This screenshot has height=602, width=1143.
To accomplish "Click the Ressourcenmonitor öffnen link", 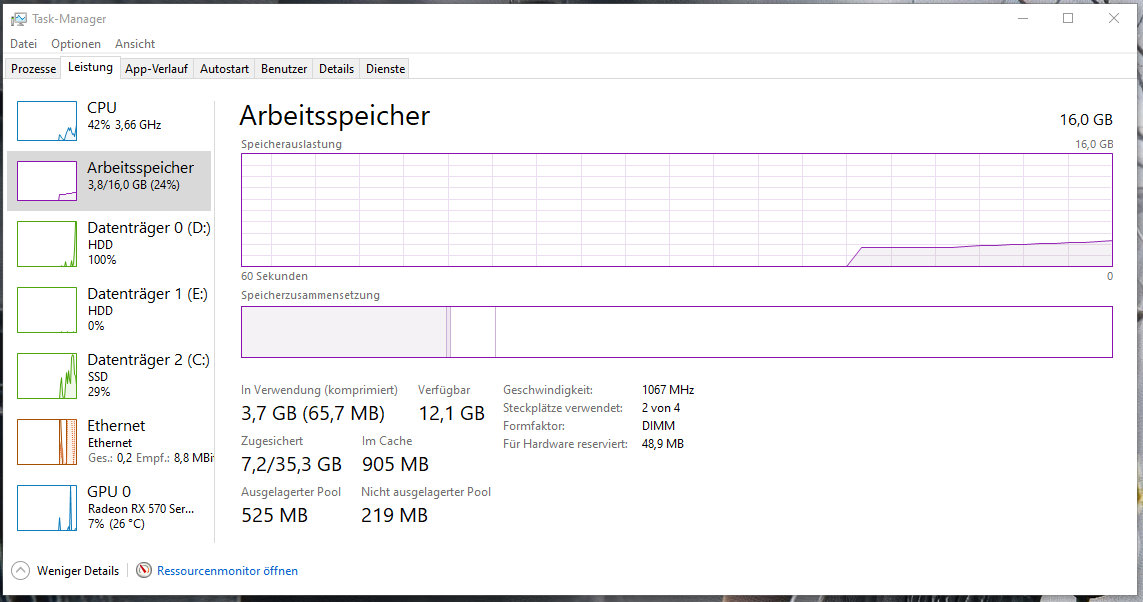I will [x=227, y=571].
